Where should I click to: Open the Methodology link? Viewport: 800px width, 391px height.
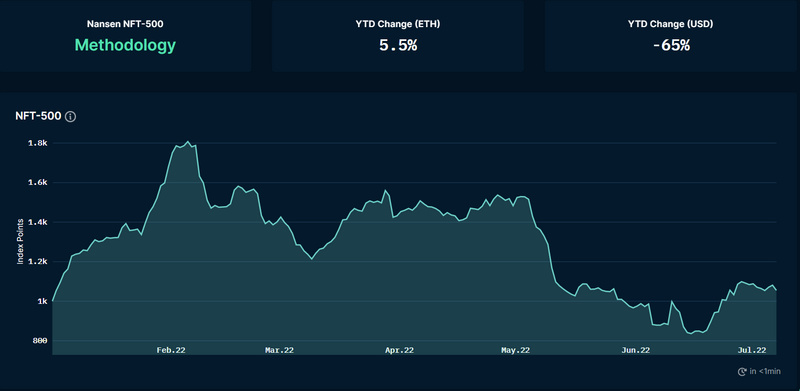click(125, 45)
